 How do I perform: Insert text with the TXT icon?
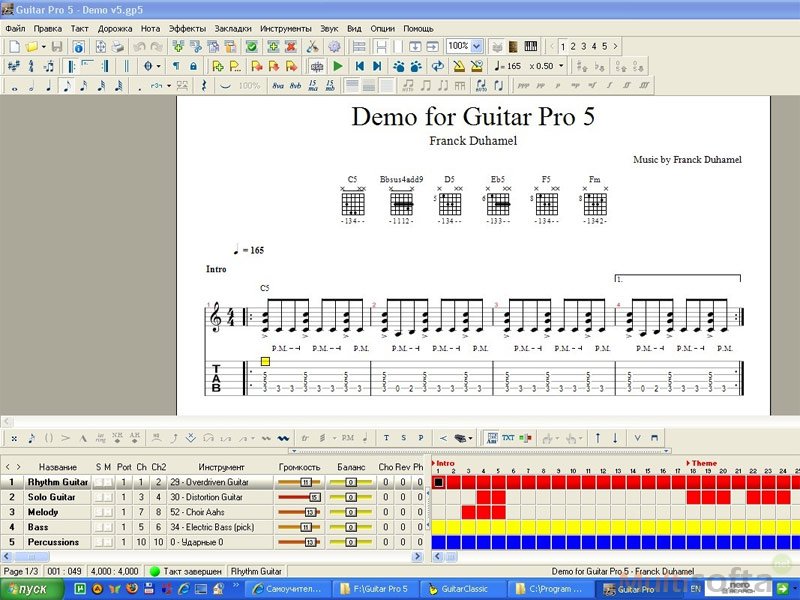(x=508, y=438)
